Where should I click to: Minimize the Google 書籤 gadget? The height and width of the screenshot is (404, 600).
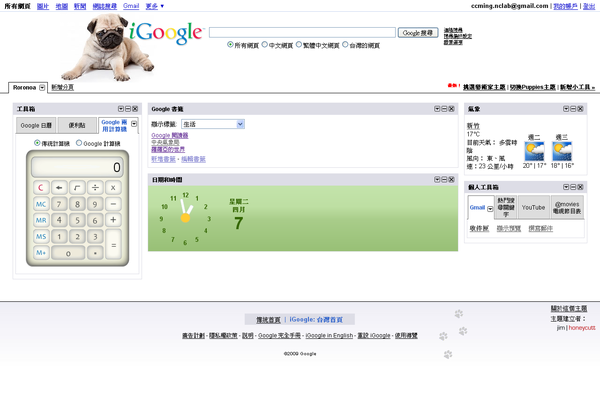coord(444,109)
